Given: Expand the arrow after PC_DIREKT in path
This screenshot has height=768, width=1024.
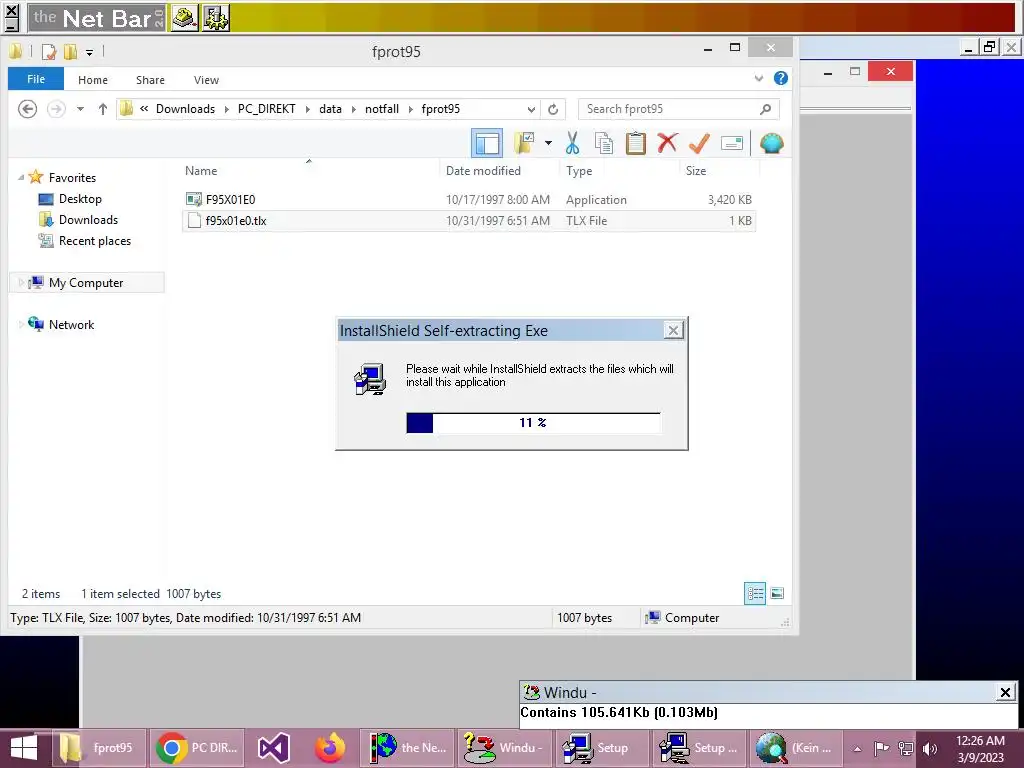Looking at the screenshot, I should point(308,109).
